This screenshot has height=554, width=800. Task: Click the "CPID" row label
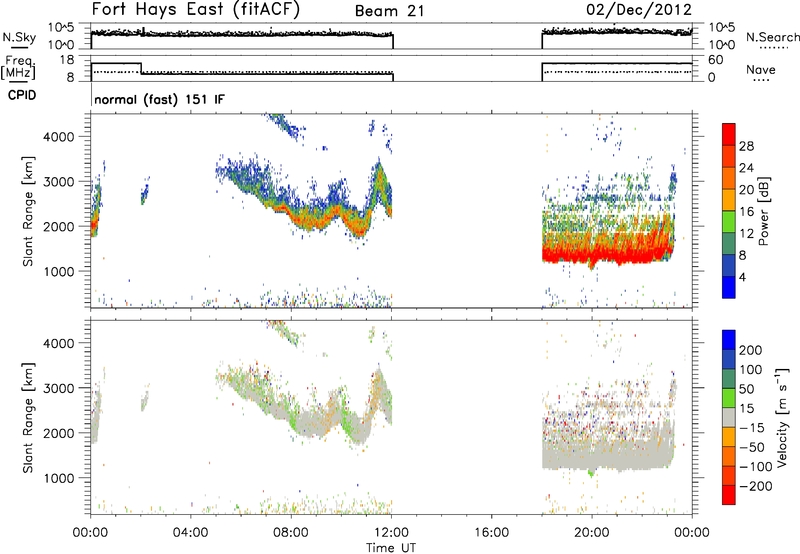(x=22, y=95)
